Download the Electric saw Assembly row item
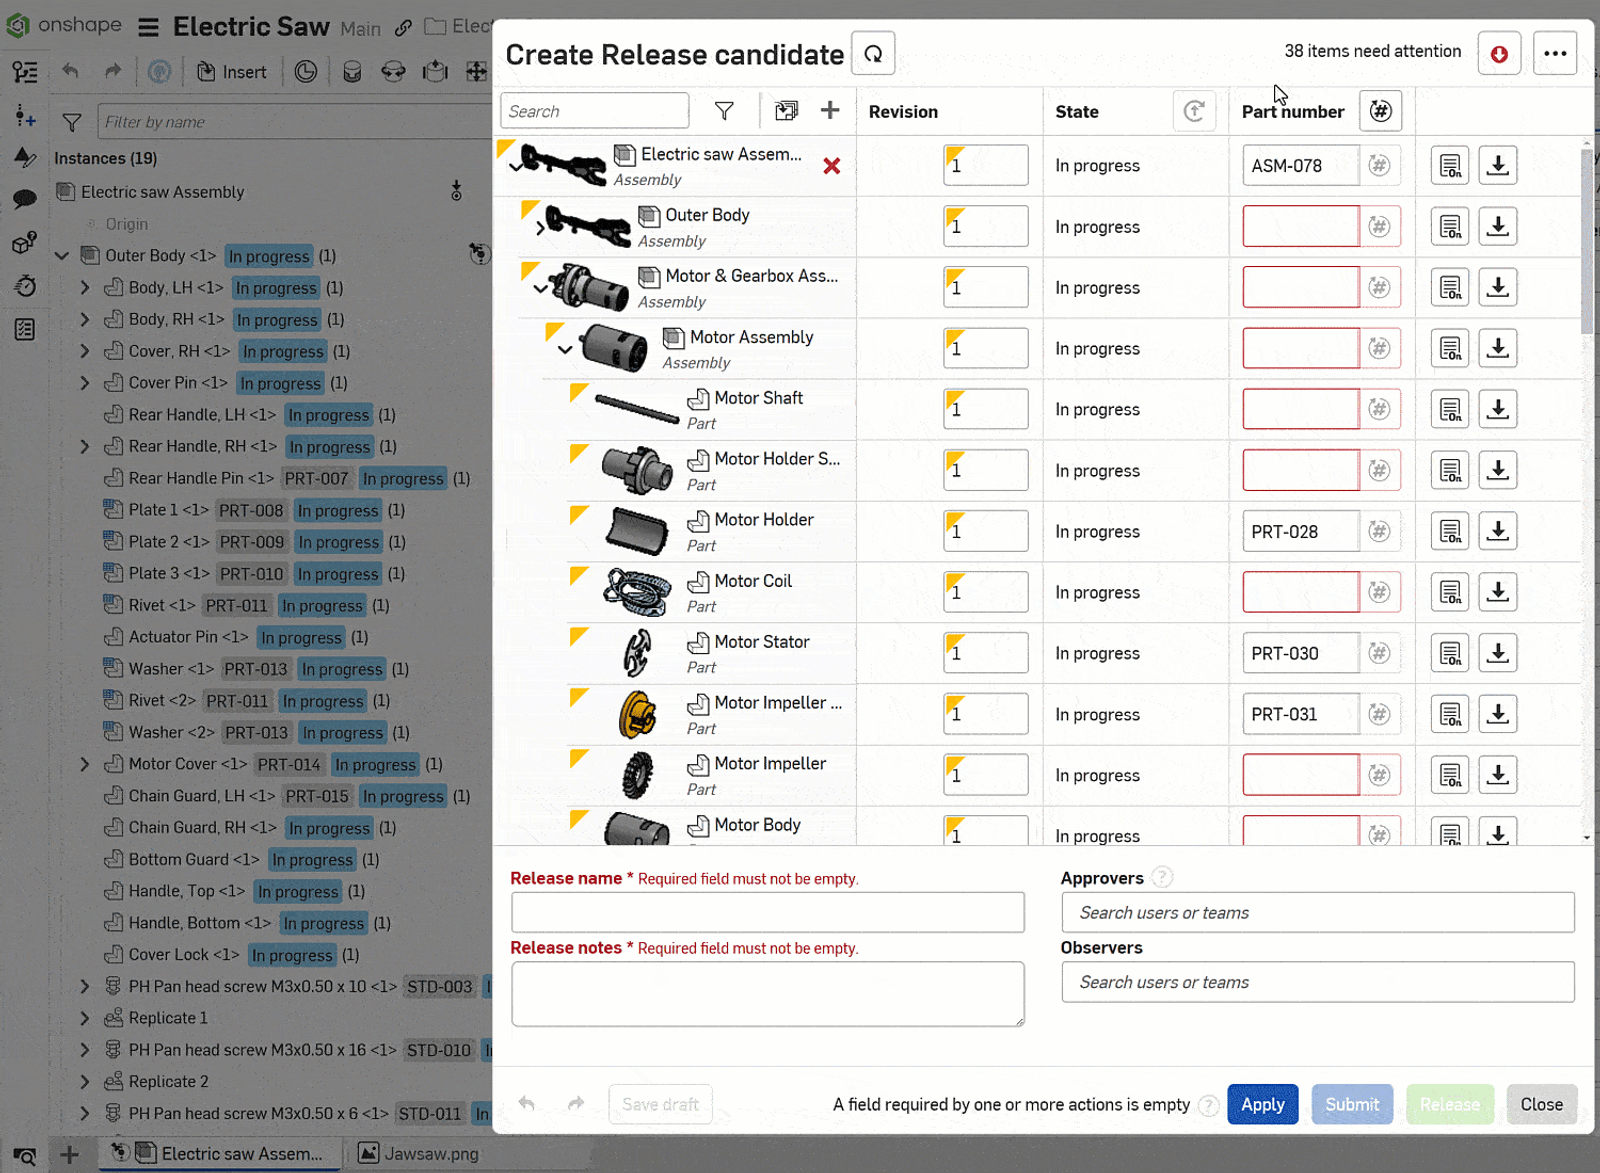This screenshot has width=1600, height=1173. (x=1497, y=165)
